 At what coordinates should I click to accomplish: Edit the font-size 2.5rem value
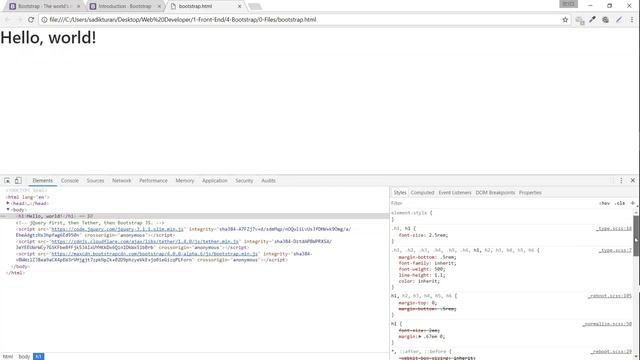point(438,235)
